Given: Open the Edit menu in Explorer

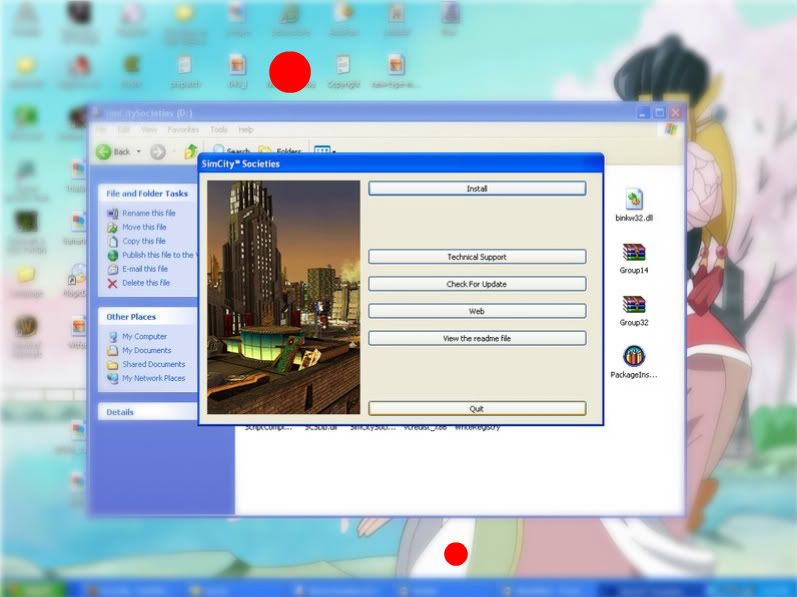Looking at the screenshot, I should click(x=124, y=130).
